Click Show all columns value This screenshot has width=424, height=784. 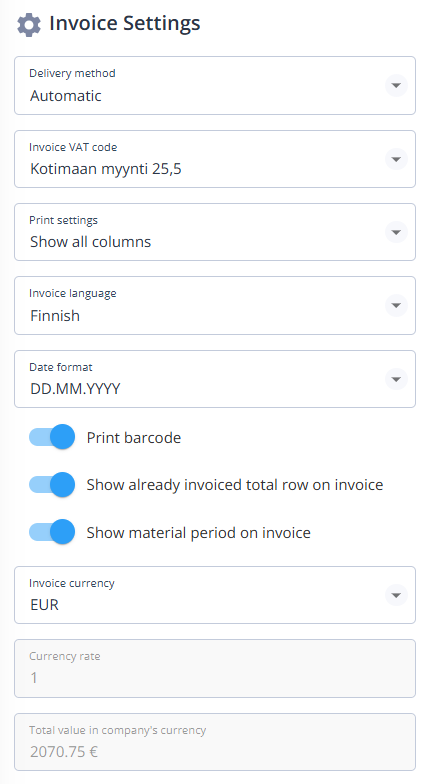(x=90, y=242)
